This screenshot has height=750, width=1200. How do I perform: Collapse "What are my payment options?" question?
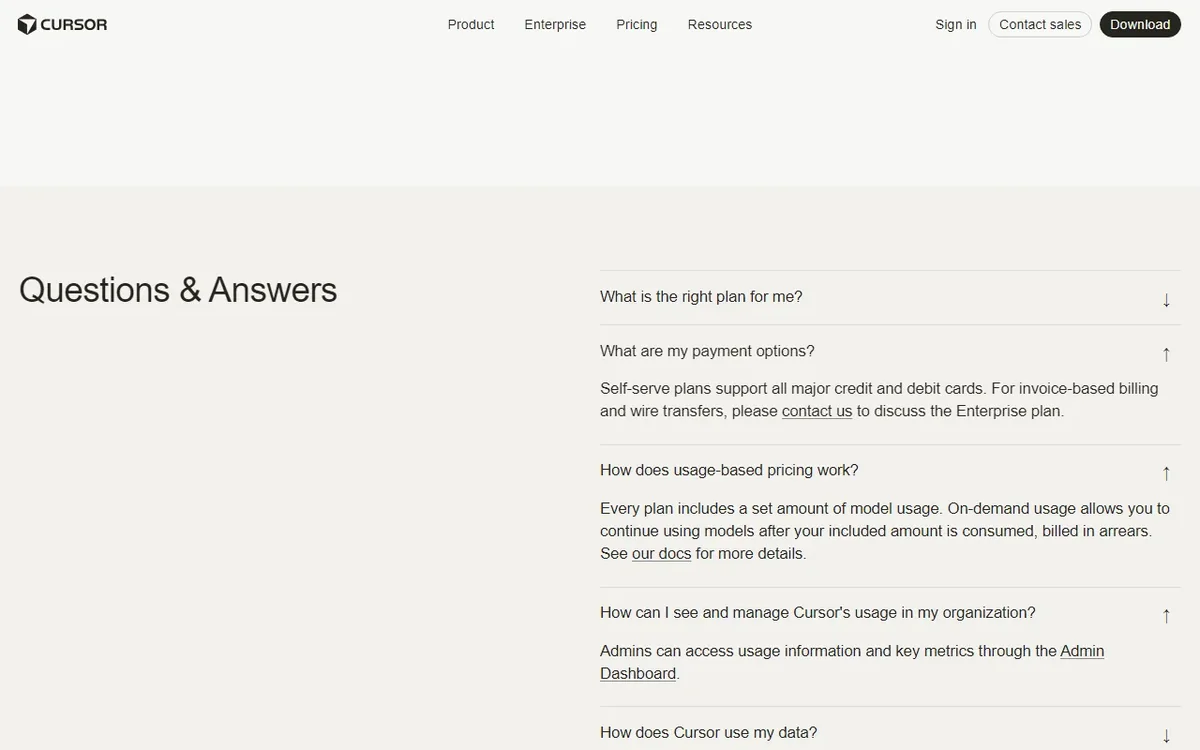click(x=890, y=351)
